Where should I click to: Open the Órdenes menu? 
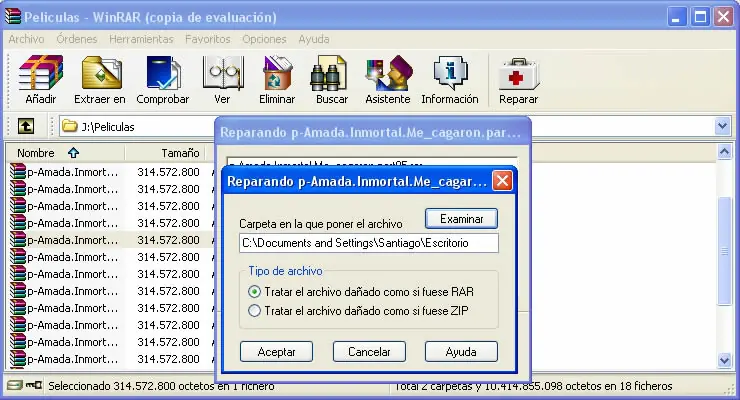pos(76,39)
